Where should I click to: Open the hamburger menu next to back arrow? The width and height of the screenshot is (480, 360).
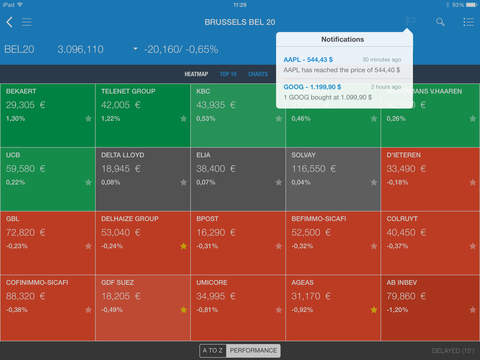pyautogui.click(x=27, y=22)
